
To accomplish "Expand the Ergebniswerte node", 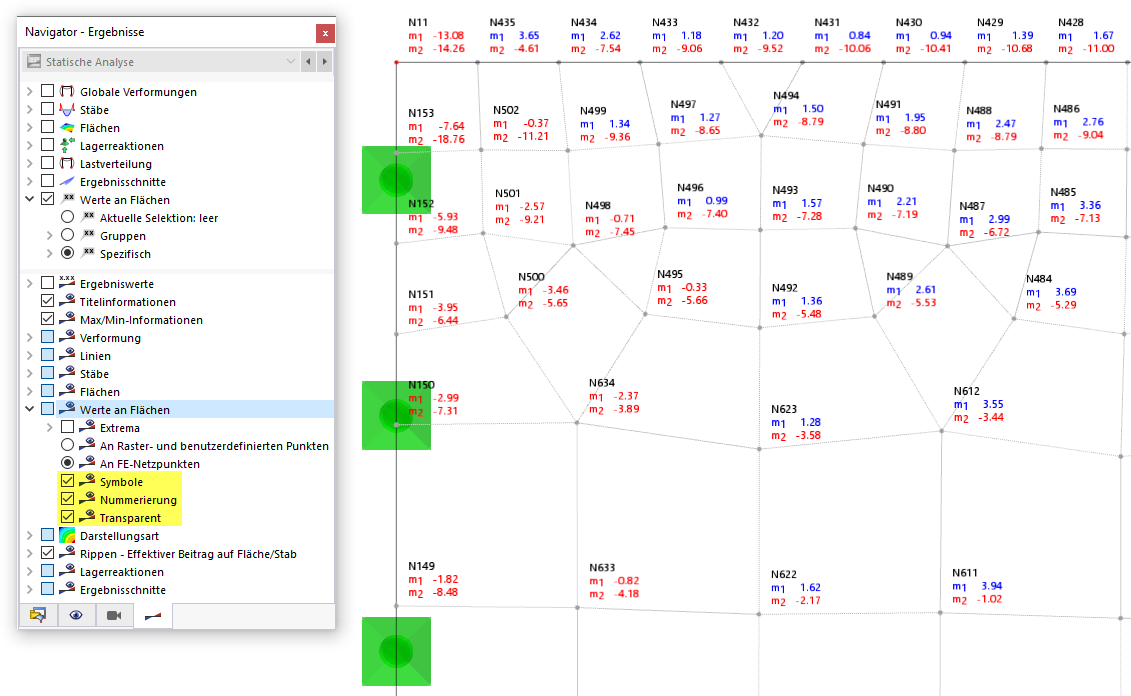I will 30,283.
